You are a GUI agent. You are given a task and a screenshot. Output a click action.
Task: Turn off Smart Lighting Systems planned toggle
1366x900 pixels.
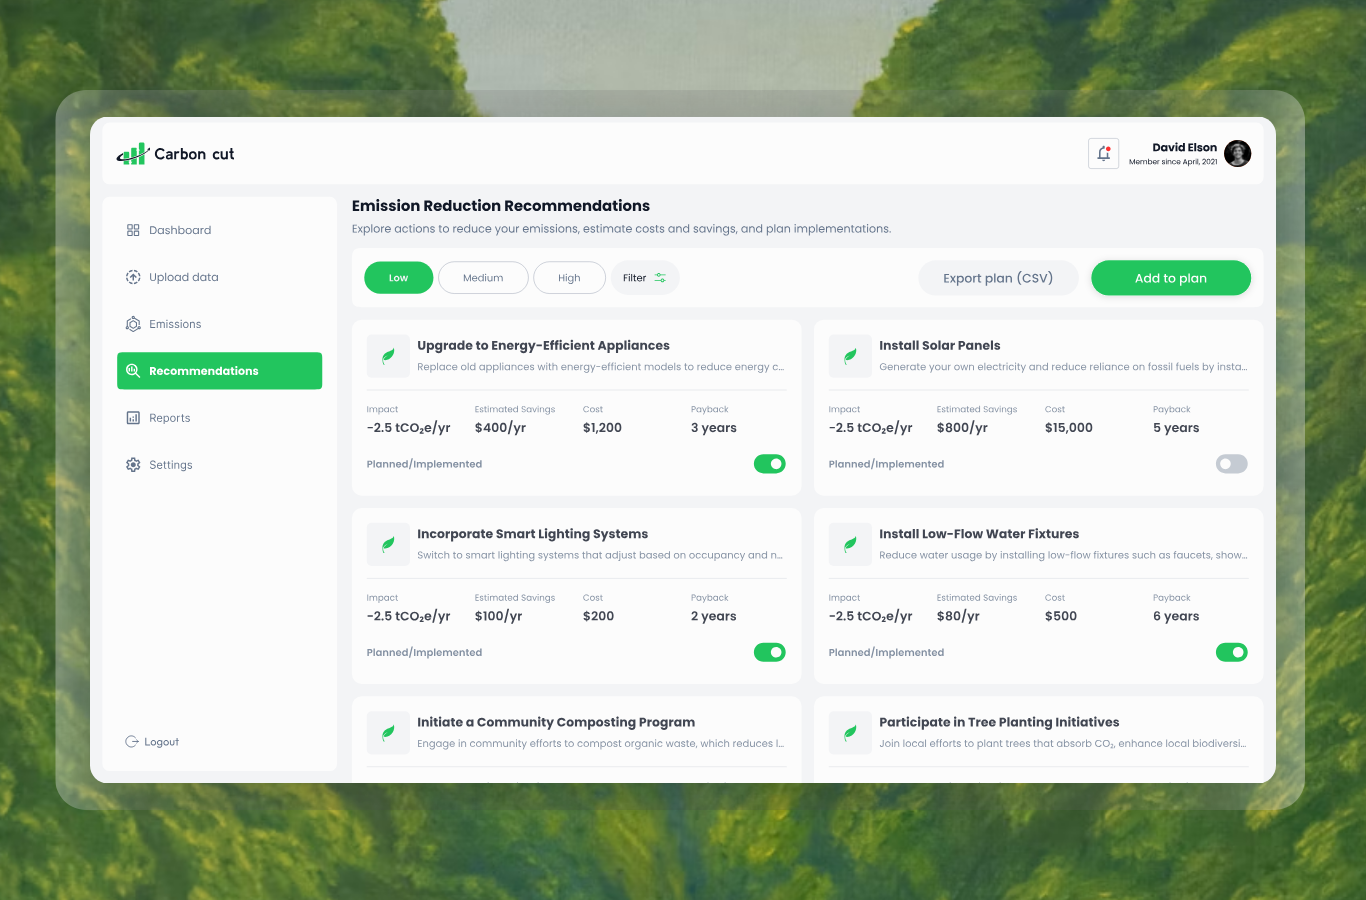click(x=769, y=652)
